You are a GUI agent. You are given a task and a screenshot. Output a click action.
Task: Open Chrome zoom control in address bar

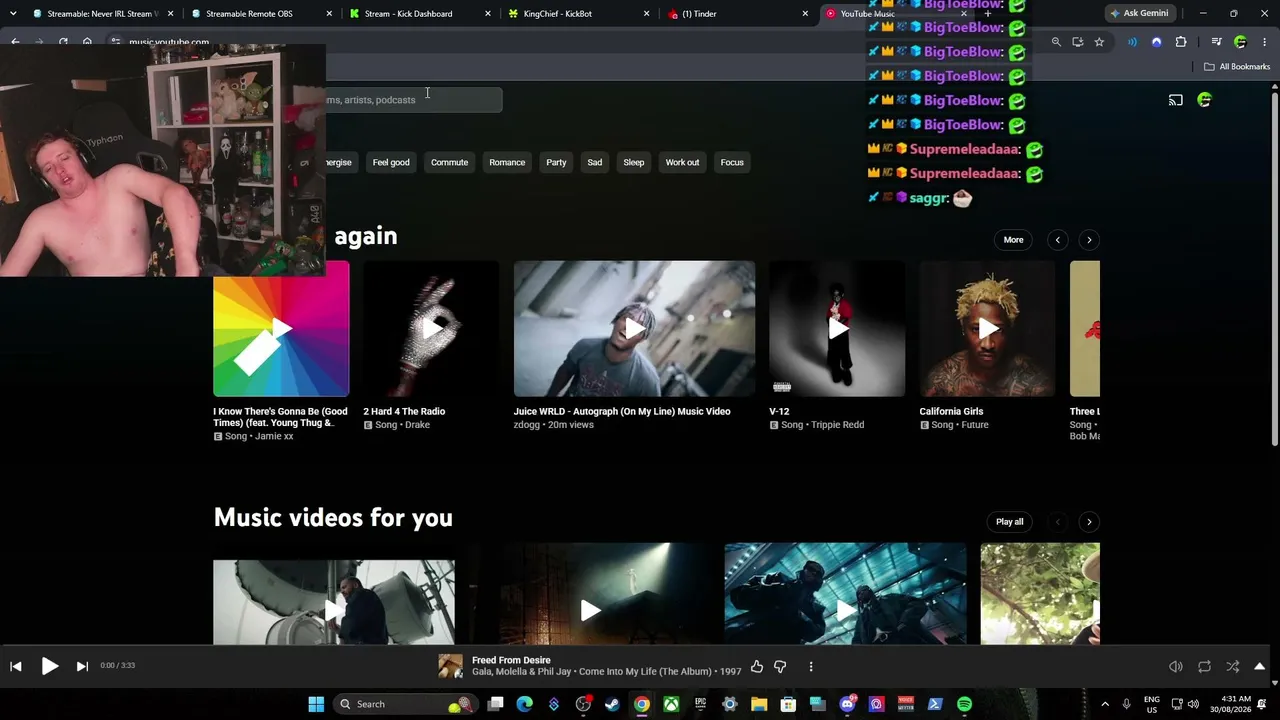click(1056, 42)
